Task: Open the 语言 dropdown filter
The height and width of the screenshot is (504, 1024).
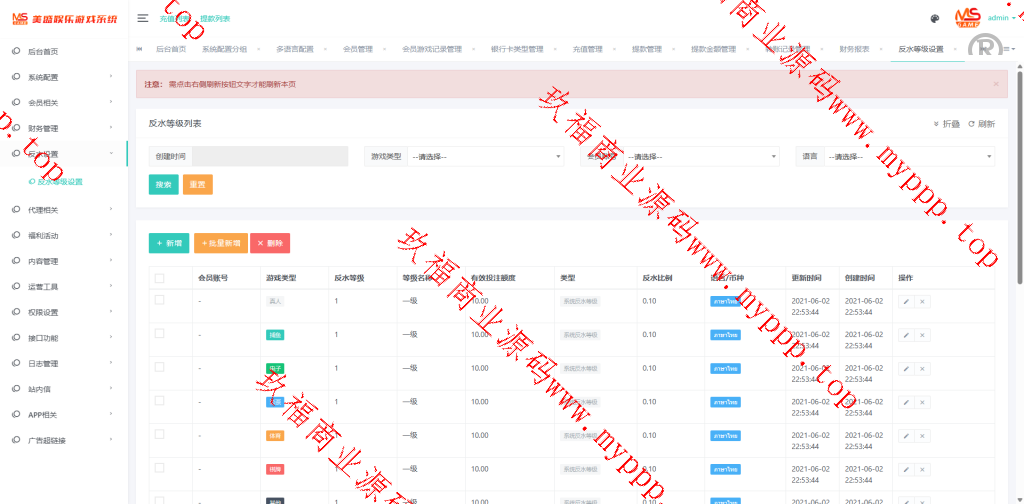Action: (908, 156)
